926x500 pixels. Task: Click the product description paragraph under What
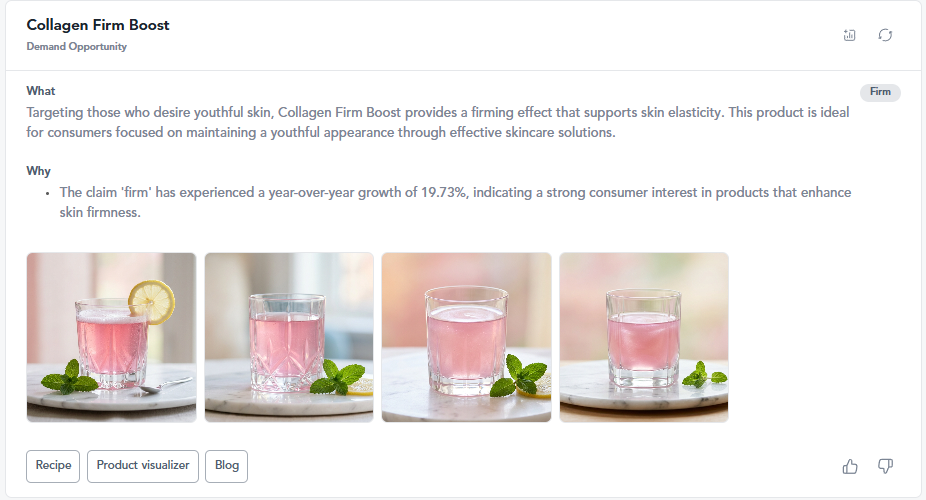pos(438,122)
